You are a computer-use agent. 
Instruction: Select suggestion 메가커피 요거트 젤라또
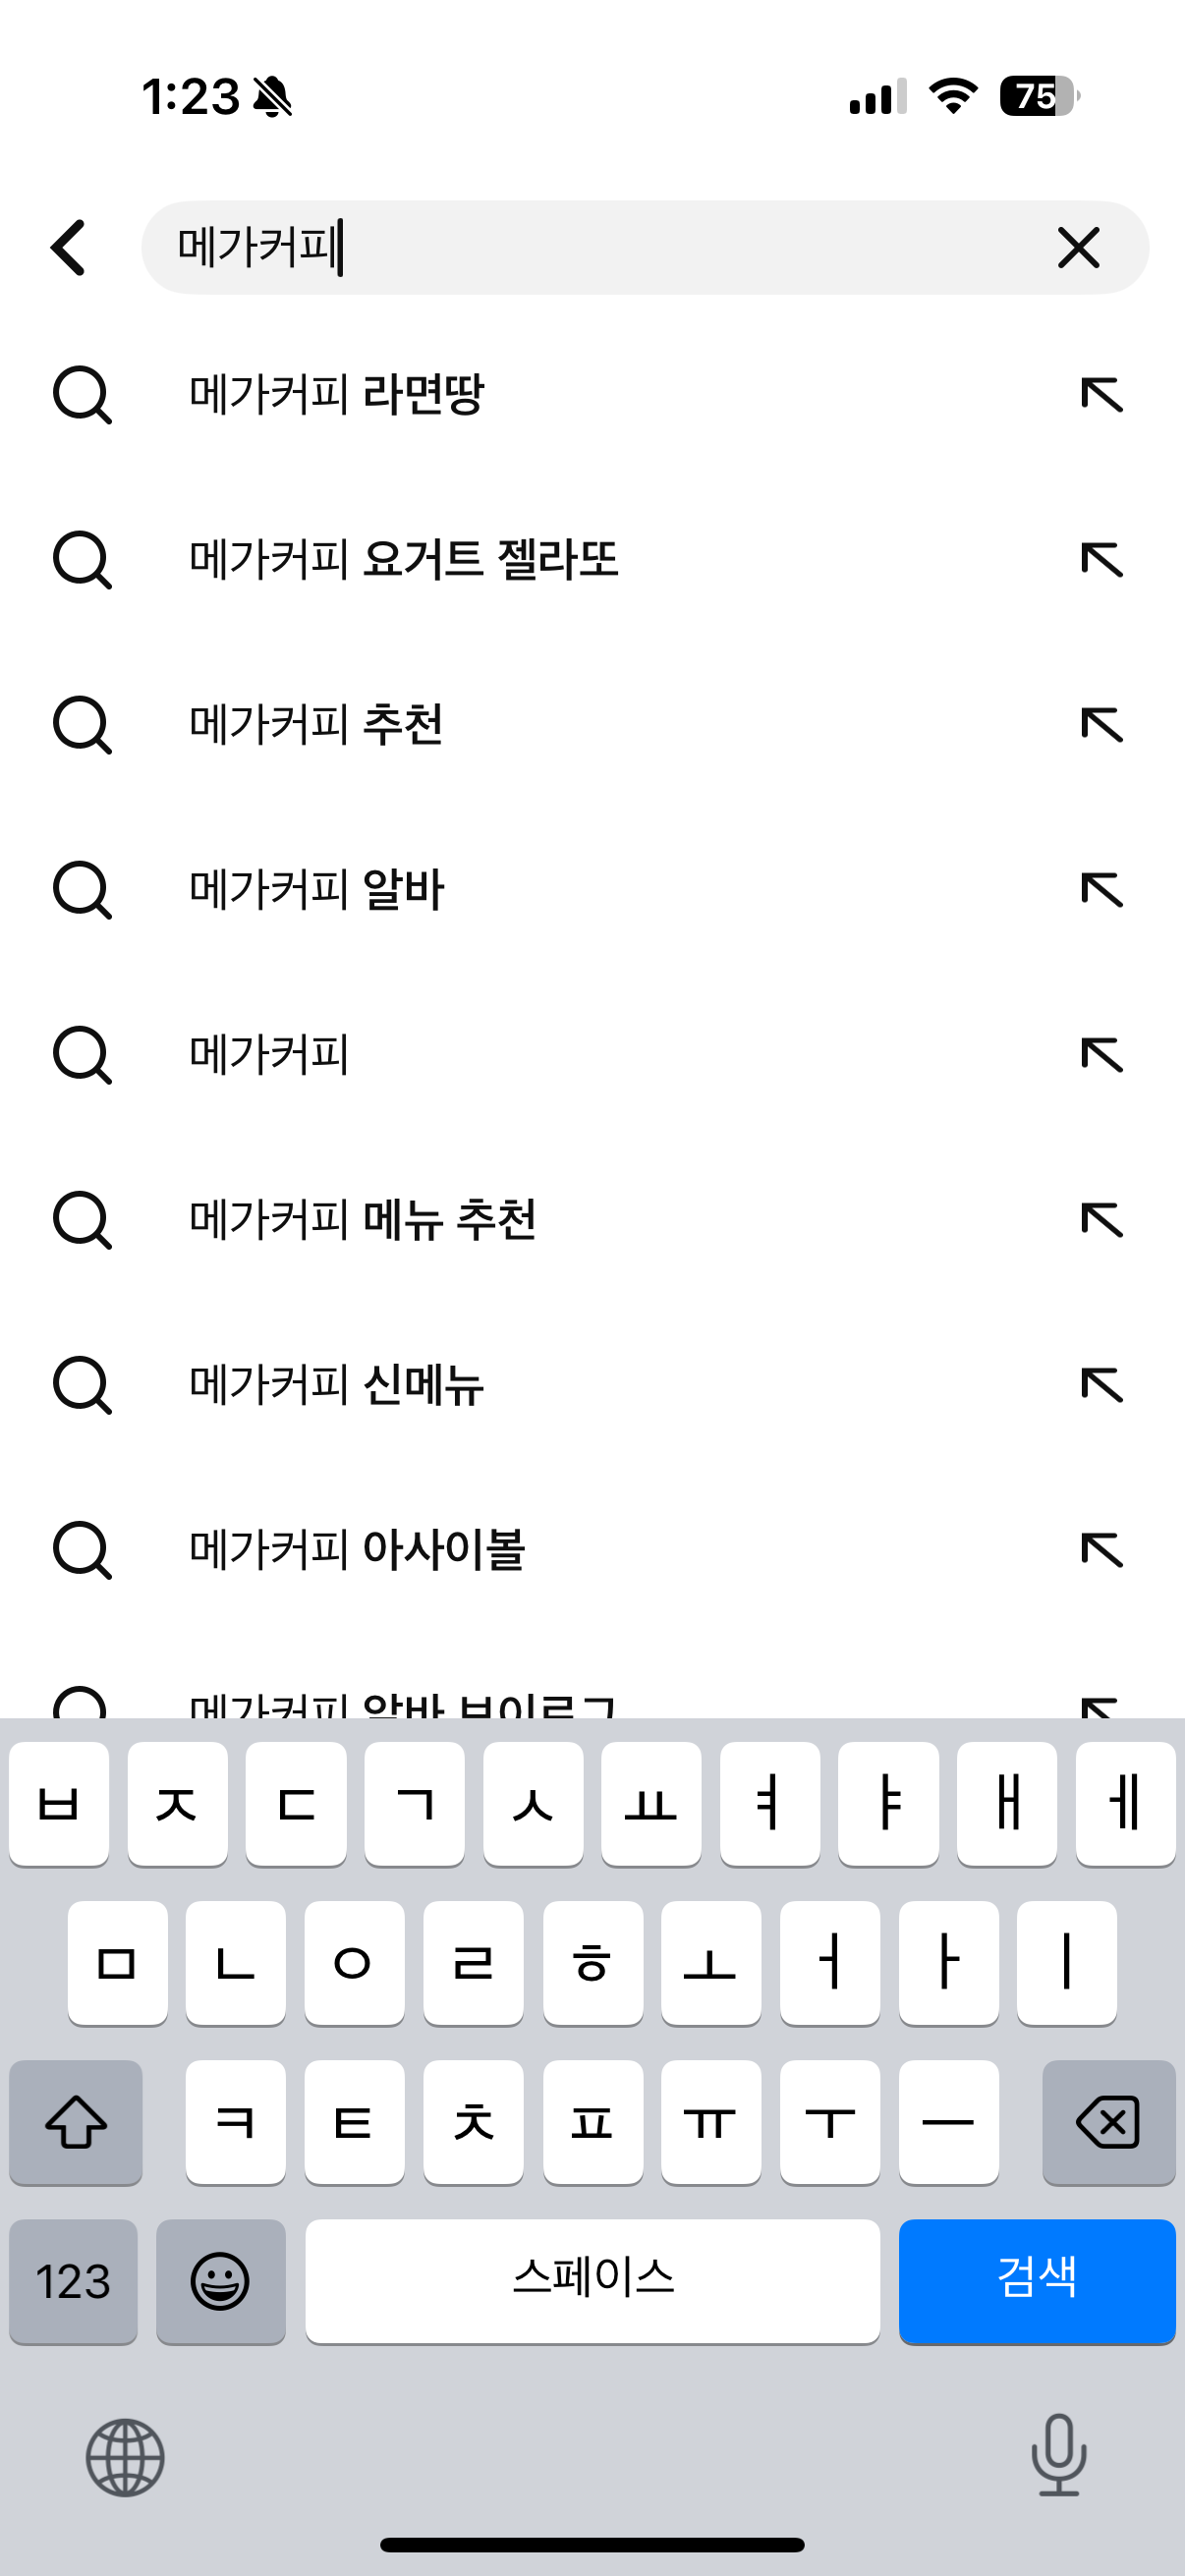click(404, 559)
